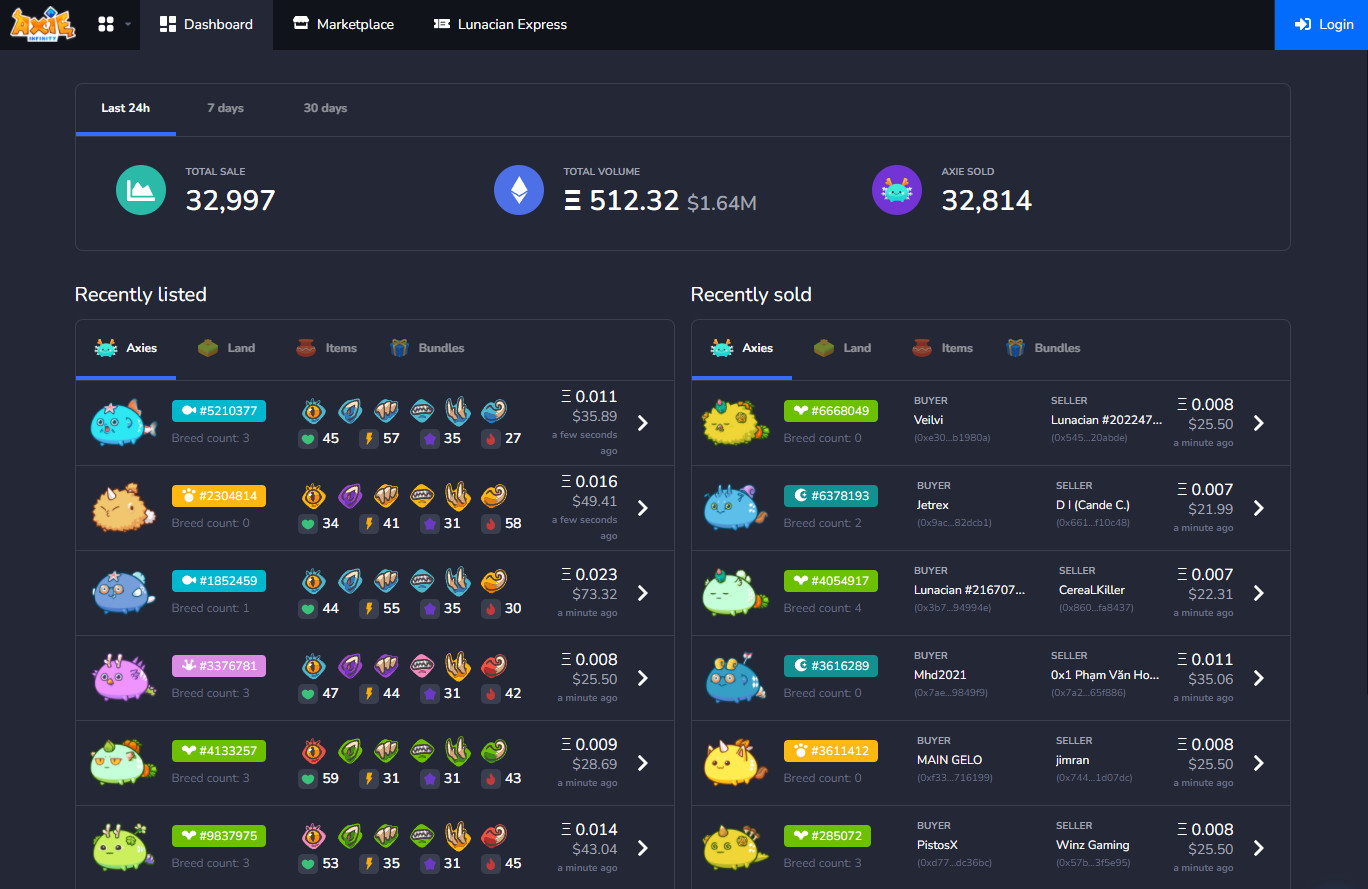Switch to the 7 days tab
The width and height of the screenshot is (1368, 889).
[x=226, y=108]
